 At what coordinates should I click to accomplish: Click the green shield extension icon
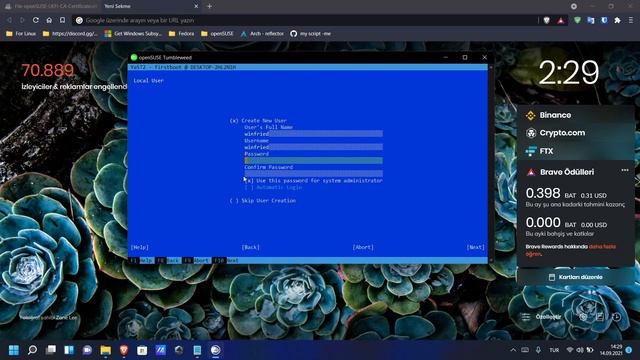(x=577, y=20)
